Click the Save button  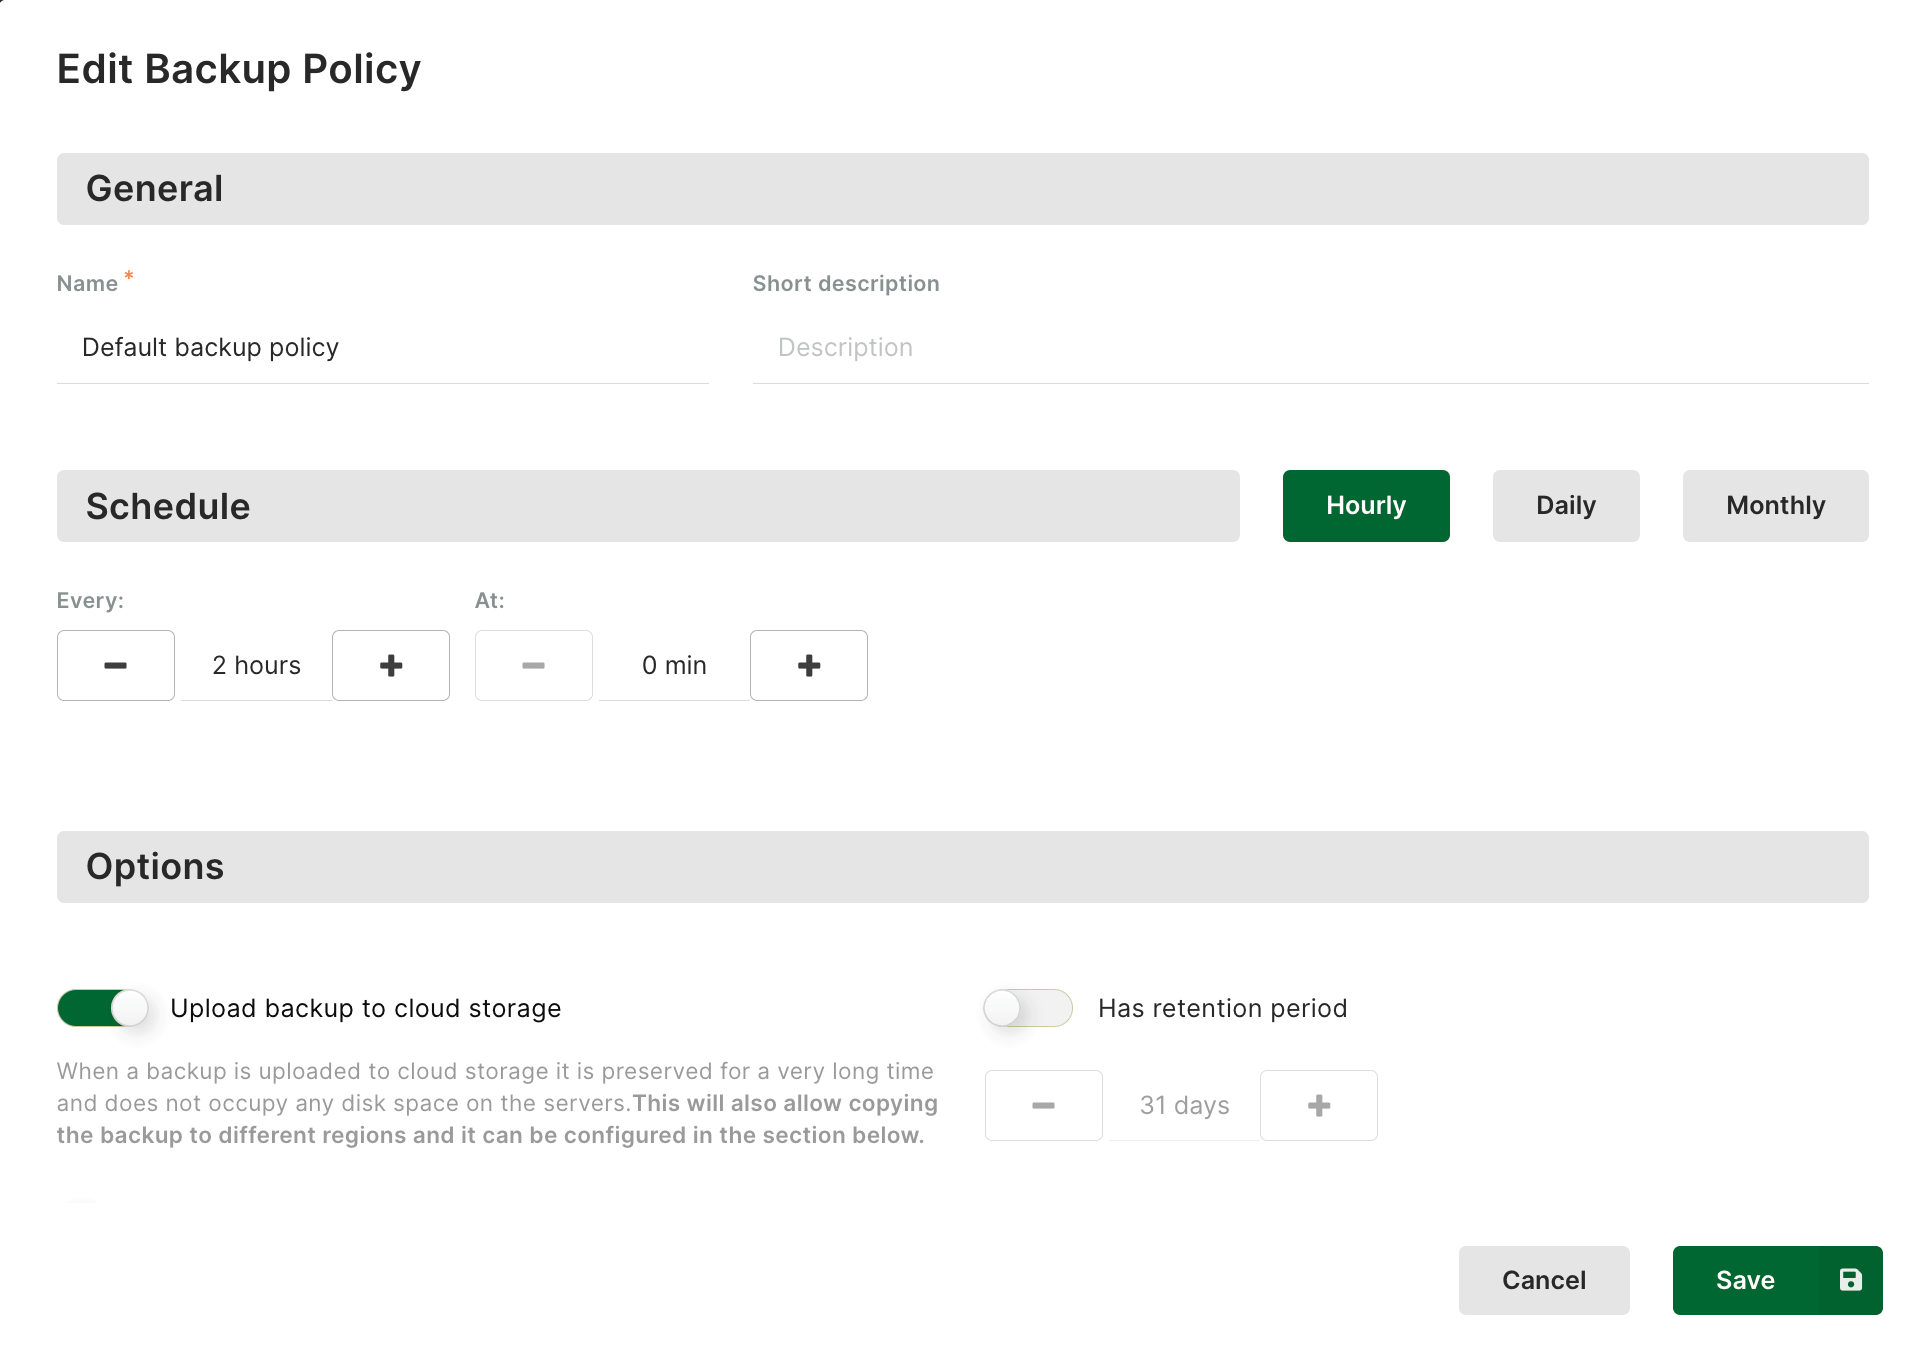[x=1778, y=1280]
